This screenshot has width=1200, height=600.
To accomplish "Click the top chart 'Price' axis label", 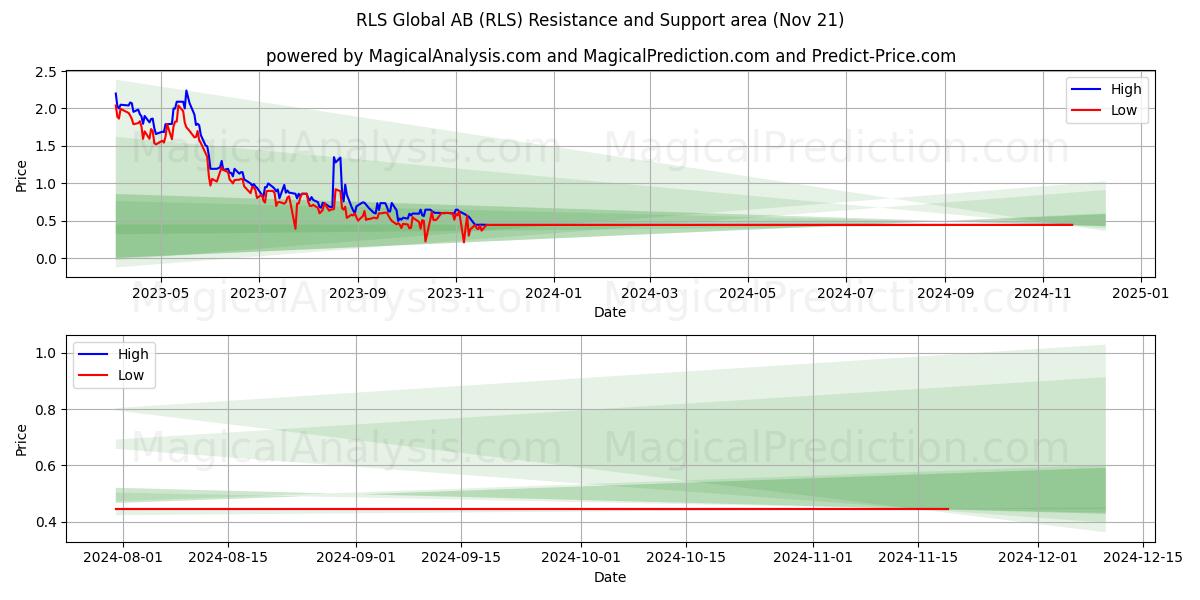I will [22, 174].
